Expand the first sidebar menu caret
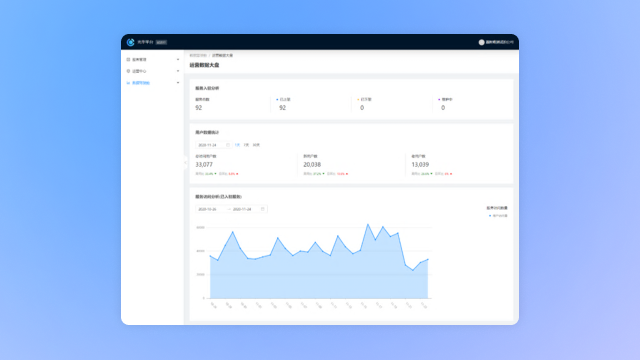The height and width of the screenshot is (360, 640). click(178, 60)
